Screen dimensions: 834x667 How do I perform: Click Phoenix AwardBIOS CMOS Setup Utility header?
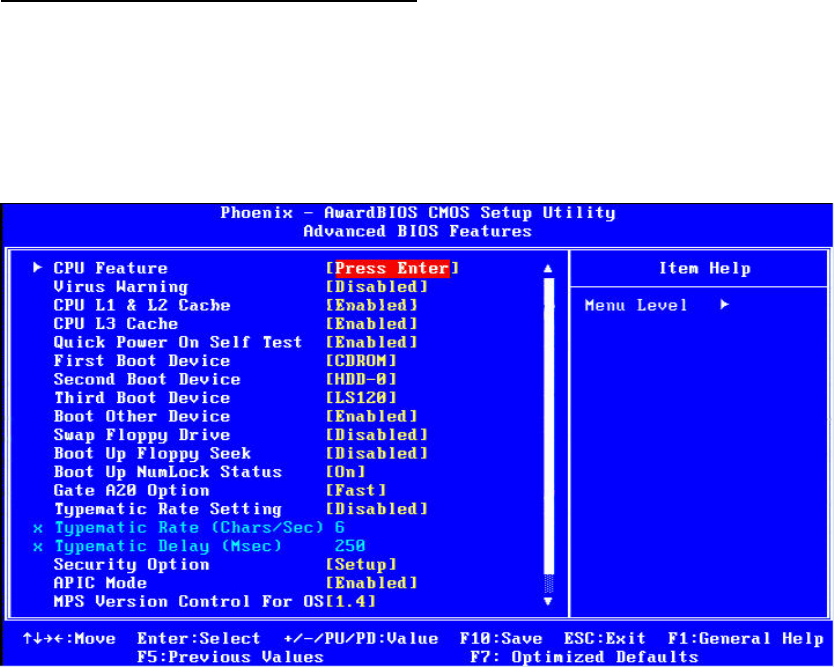(418, 213)
